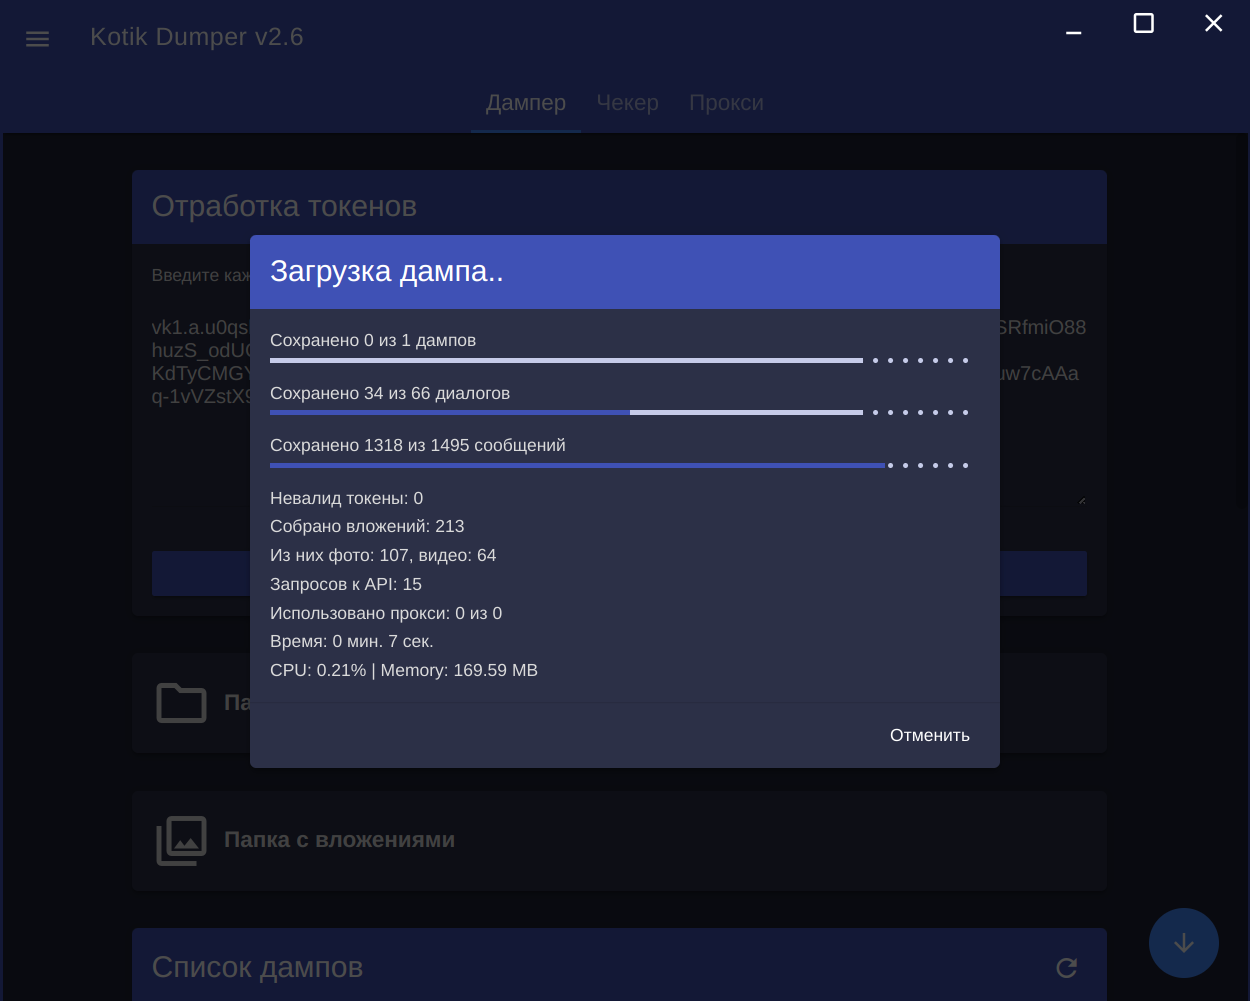Minimize the Kotik Dumper window
Image resolution: width=1250 pixels, height=1001 pixels.
pyautogui.click(x=1074, y=33)
